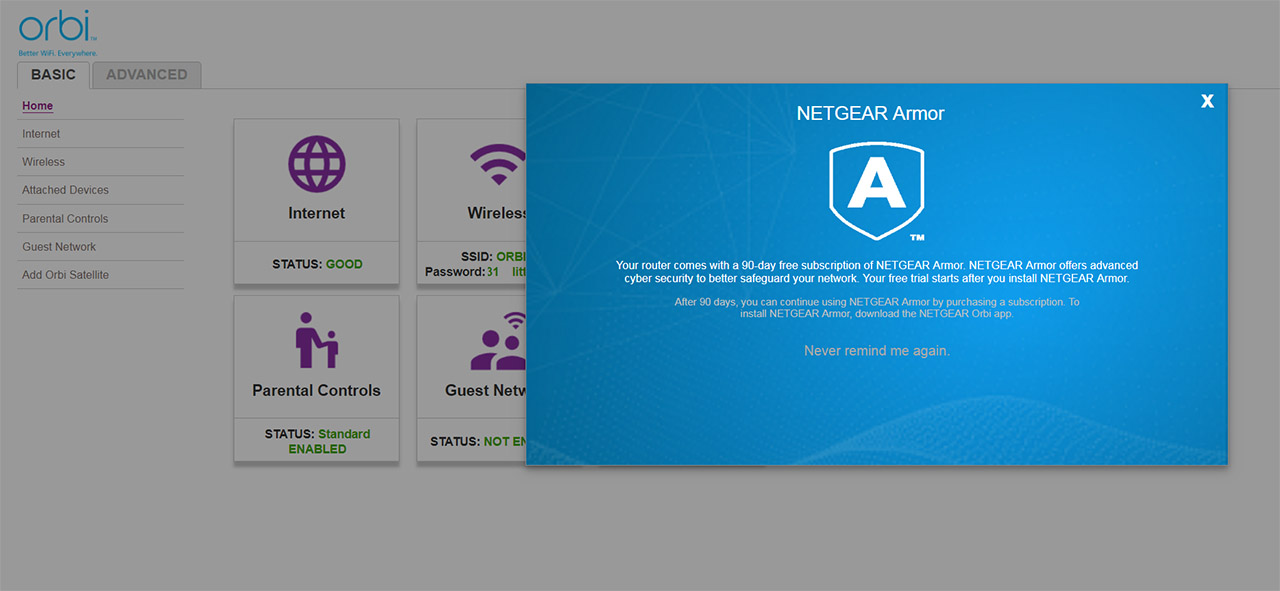Open the Parental Controls parent-and-child icon
Viewport: 1280px width, 591px height.
(317, 340)
